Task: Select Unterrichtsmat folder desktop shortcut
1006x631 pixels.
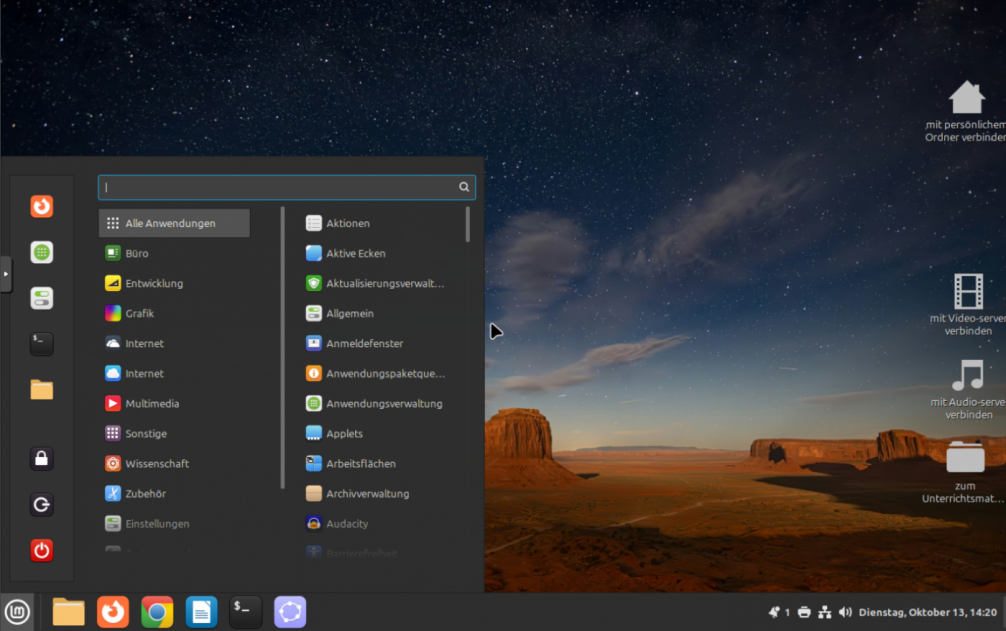Action: pyautogui.click(x=964, y=472)
